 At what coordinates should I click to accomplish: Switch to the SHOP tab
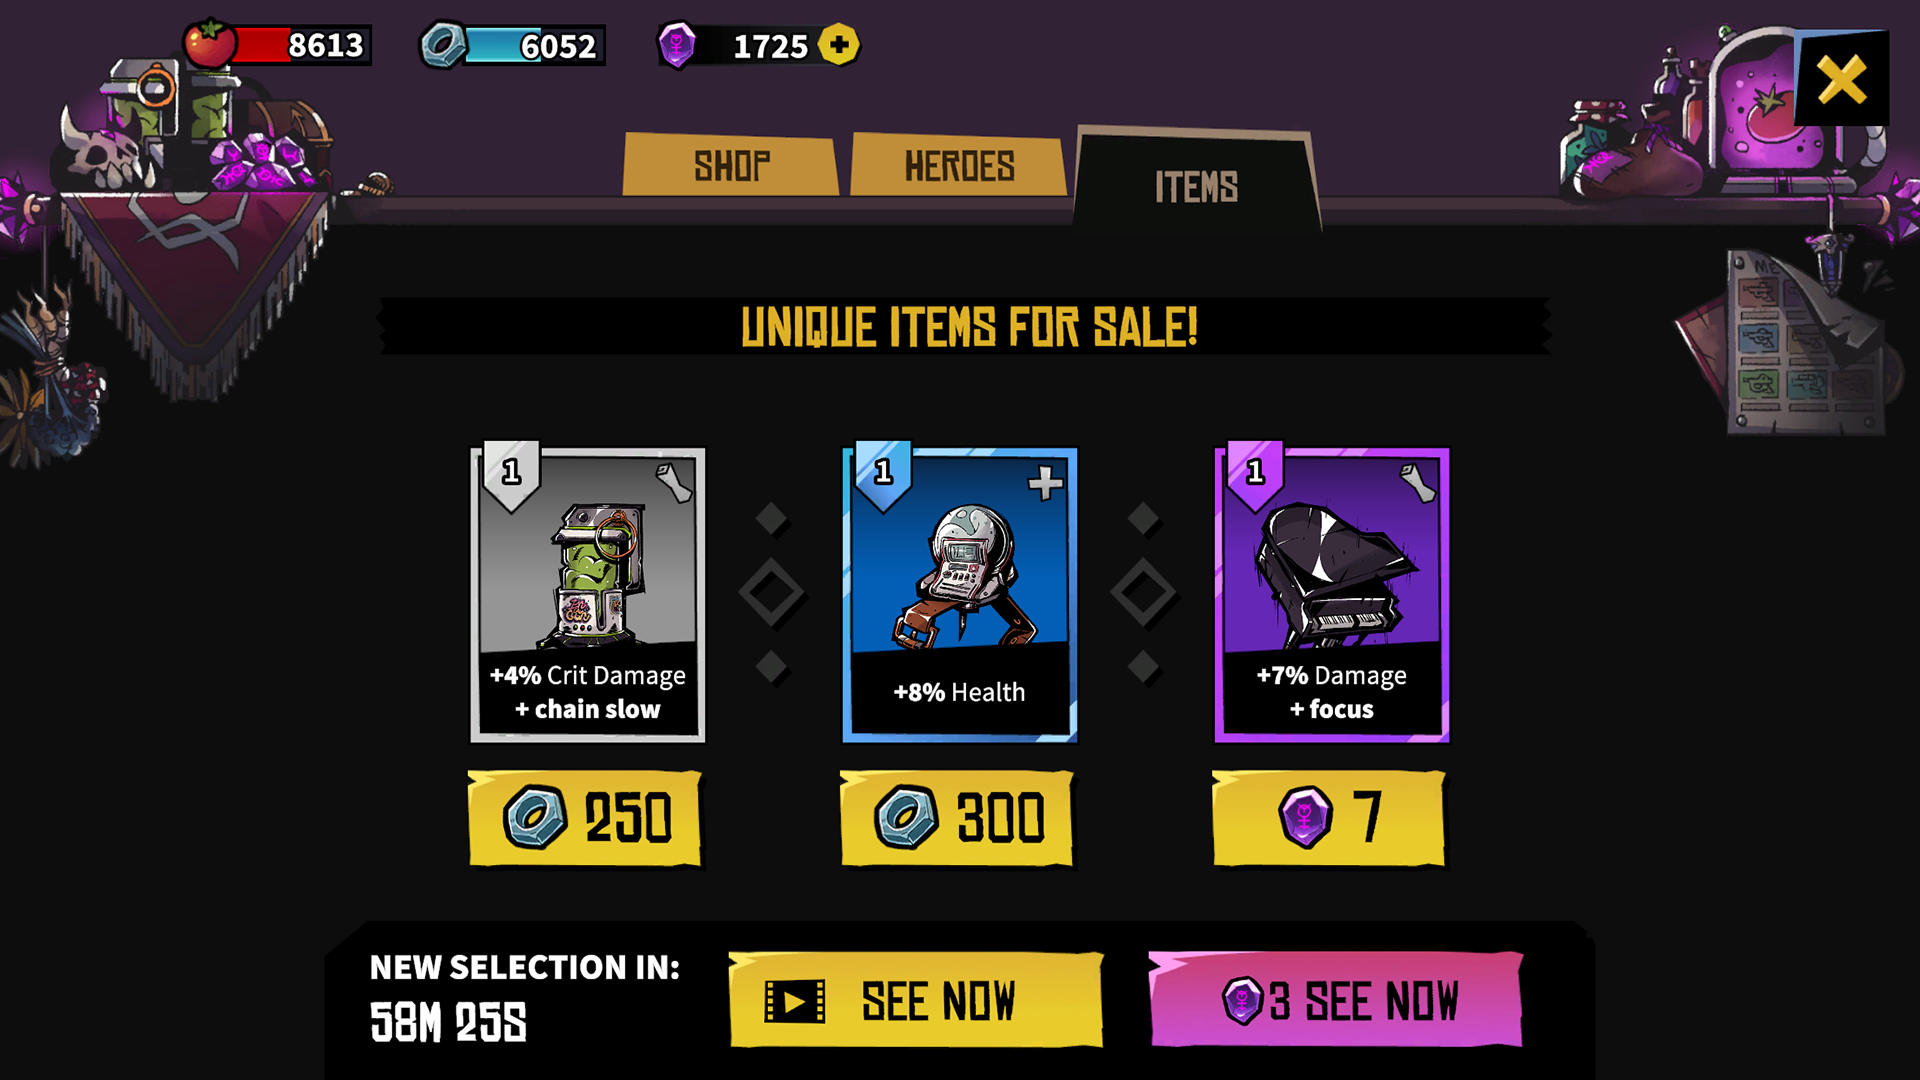731,165
